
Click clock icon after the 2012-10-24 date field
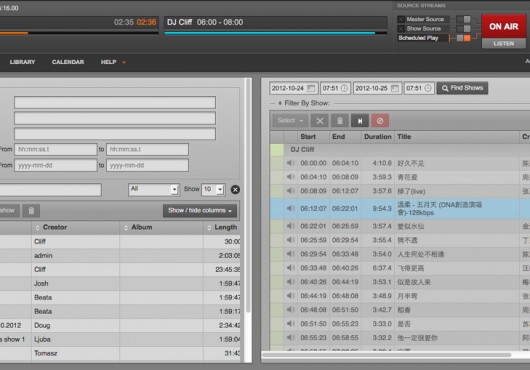[344, 88]
